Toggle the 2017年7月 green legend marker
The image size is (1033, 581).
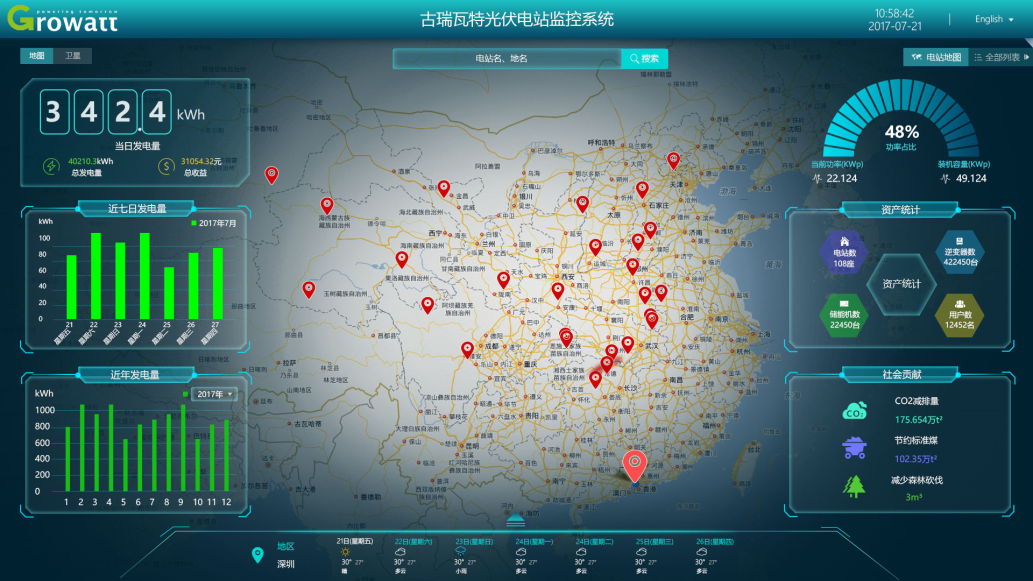click(x=194, y=223)
